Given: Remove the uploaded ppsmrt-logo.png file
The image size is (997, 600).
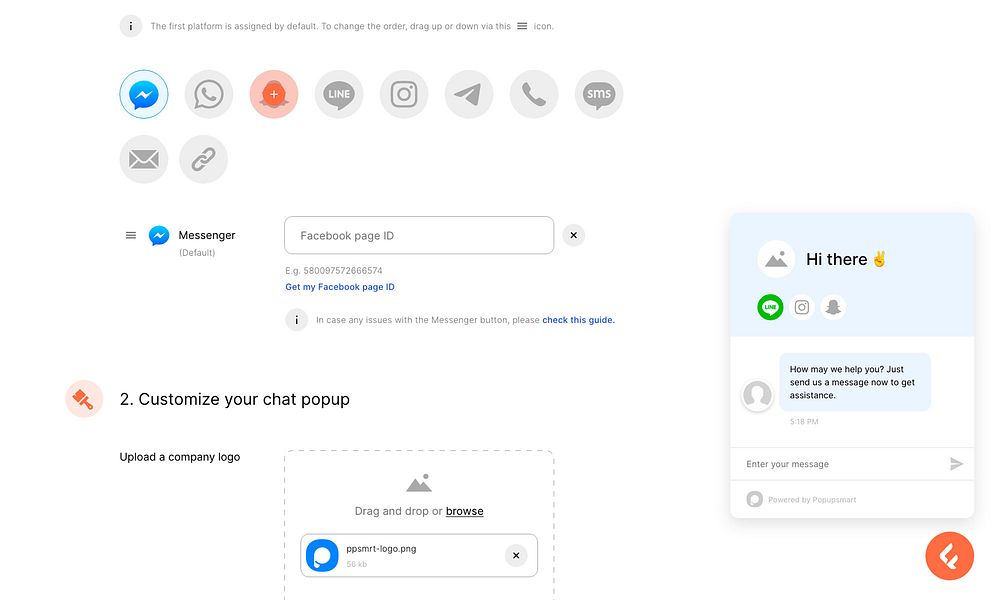Looking at the screenshot, I should click(x=516, y=555).
